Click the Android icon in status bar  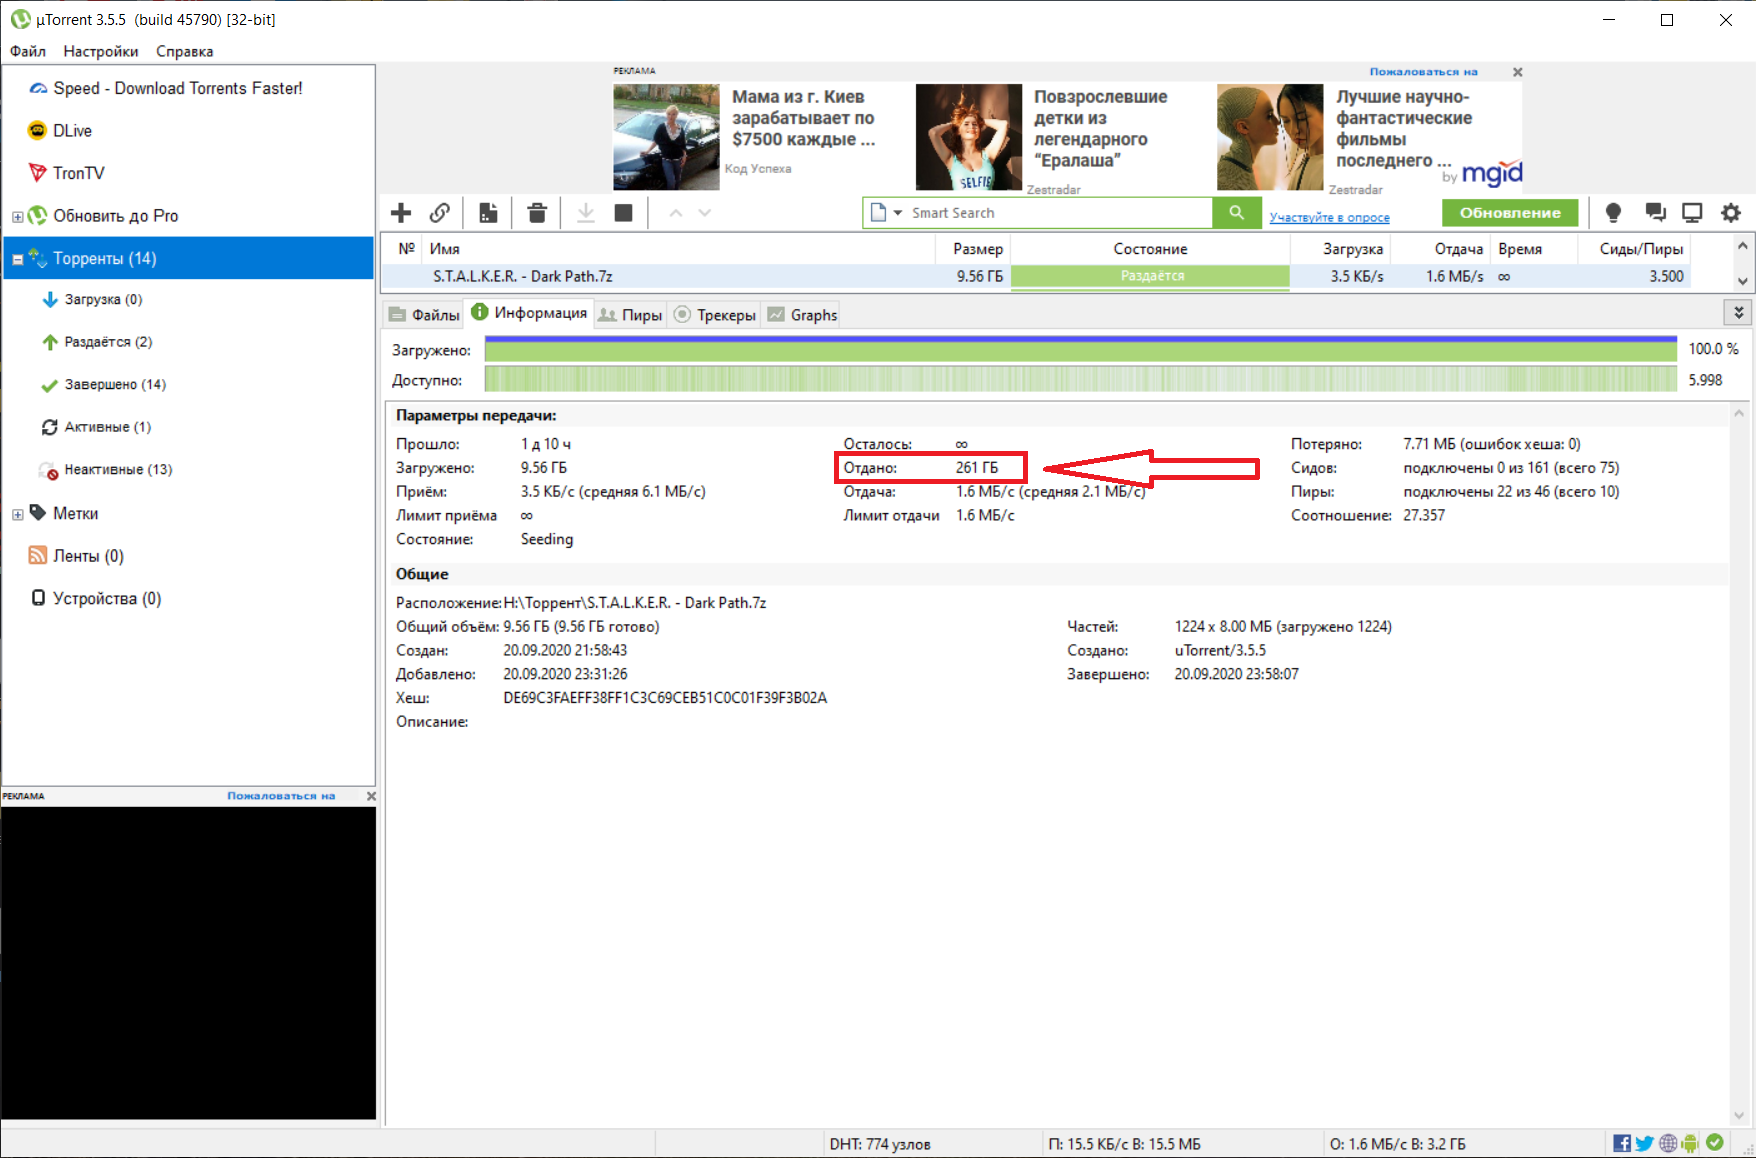pyautogui.click(x=1690, y=1143)
